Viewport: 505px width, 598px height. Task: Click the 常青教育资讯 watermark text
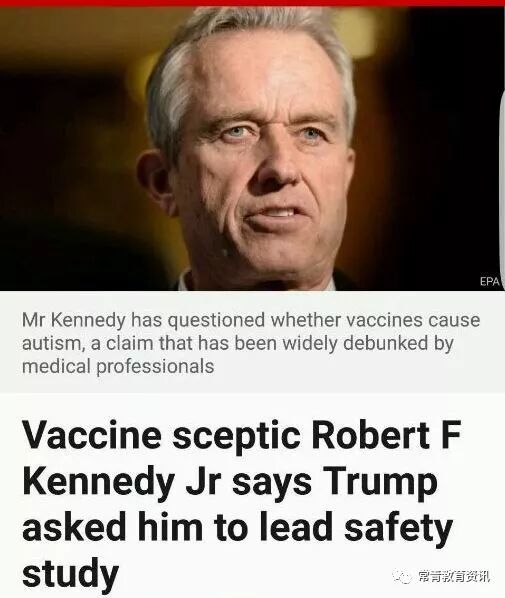pos(453,576)
